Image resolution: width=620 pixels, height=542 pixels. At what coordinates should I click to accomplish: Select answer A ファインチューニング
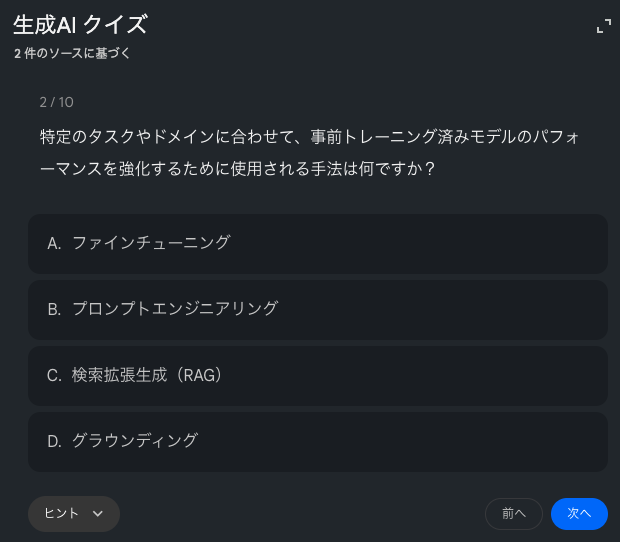318,243
